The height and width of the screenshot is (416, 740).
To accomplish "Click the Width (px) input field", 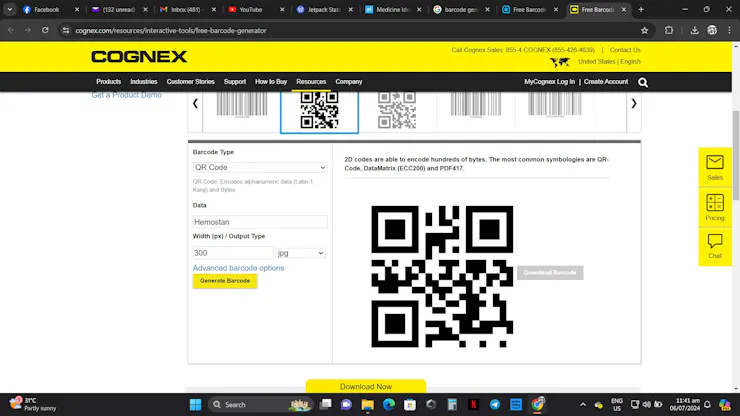I will (233, 253).
